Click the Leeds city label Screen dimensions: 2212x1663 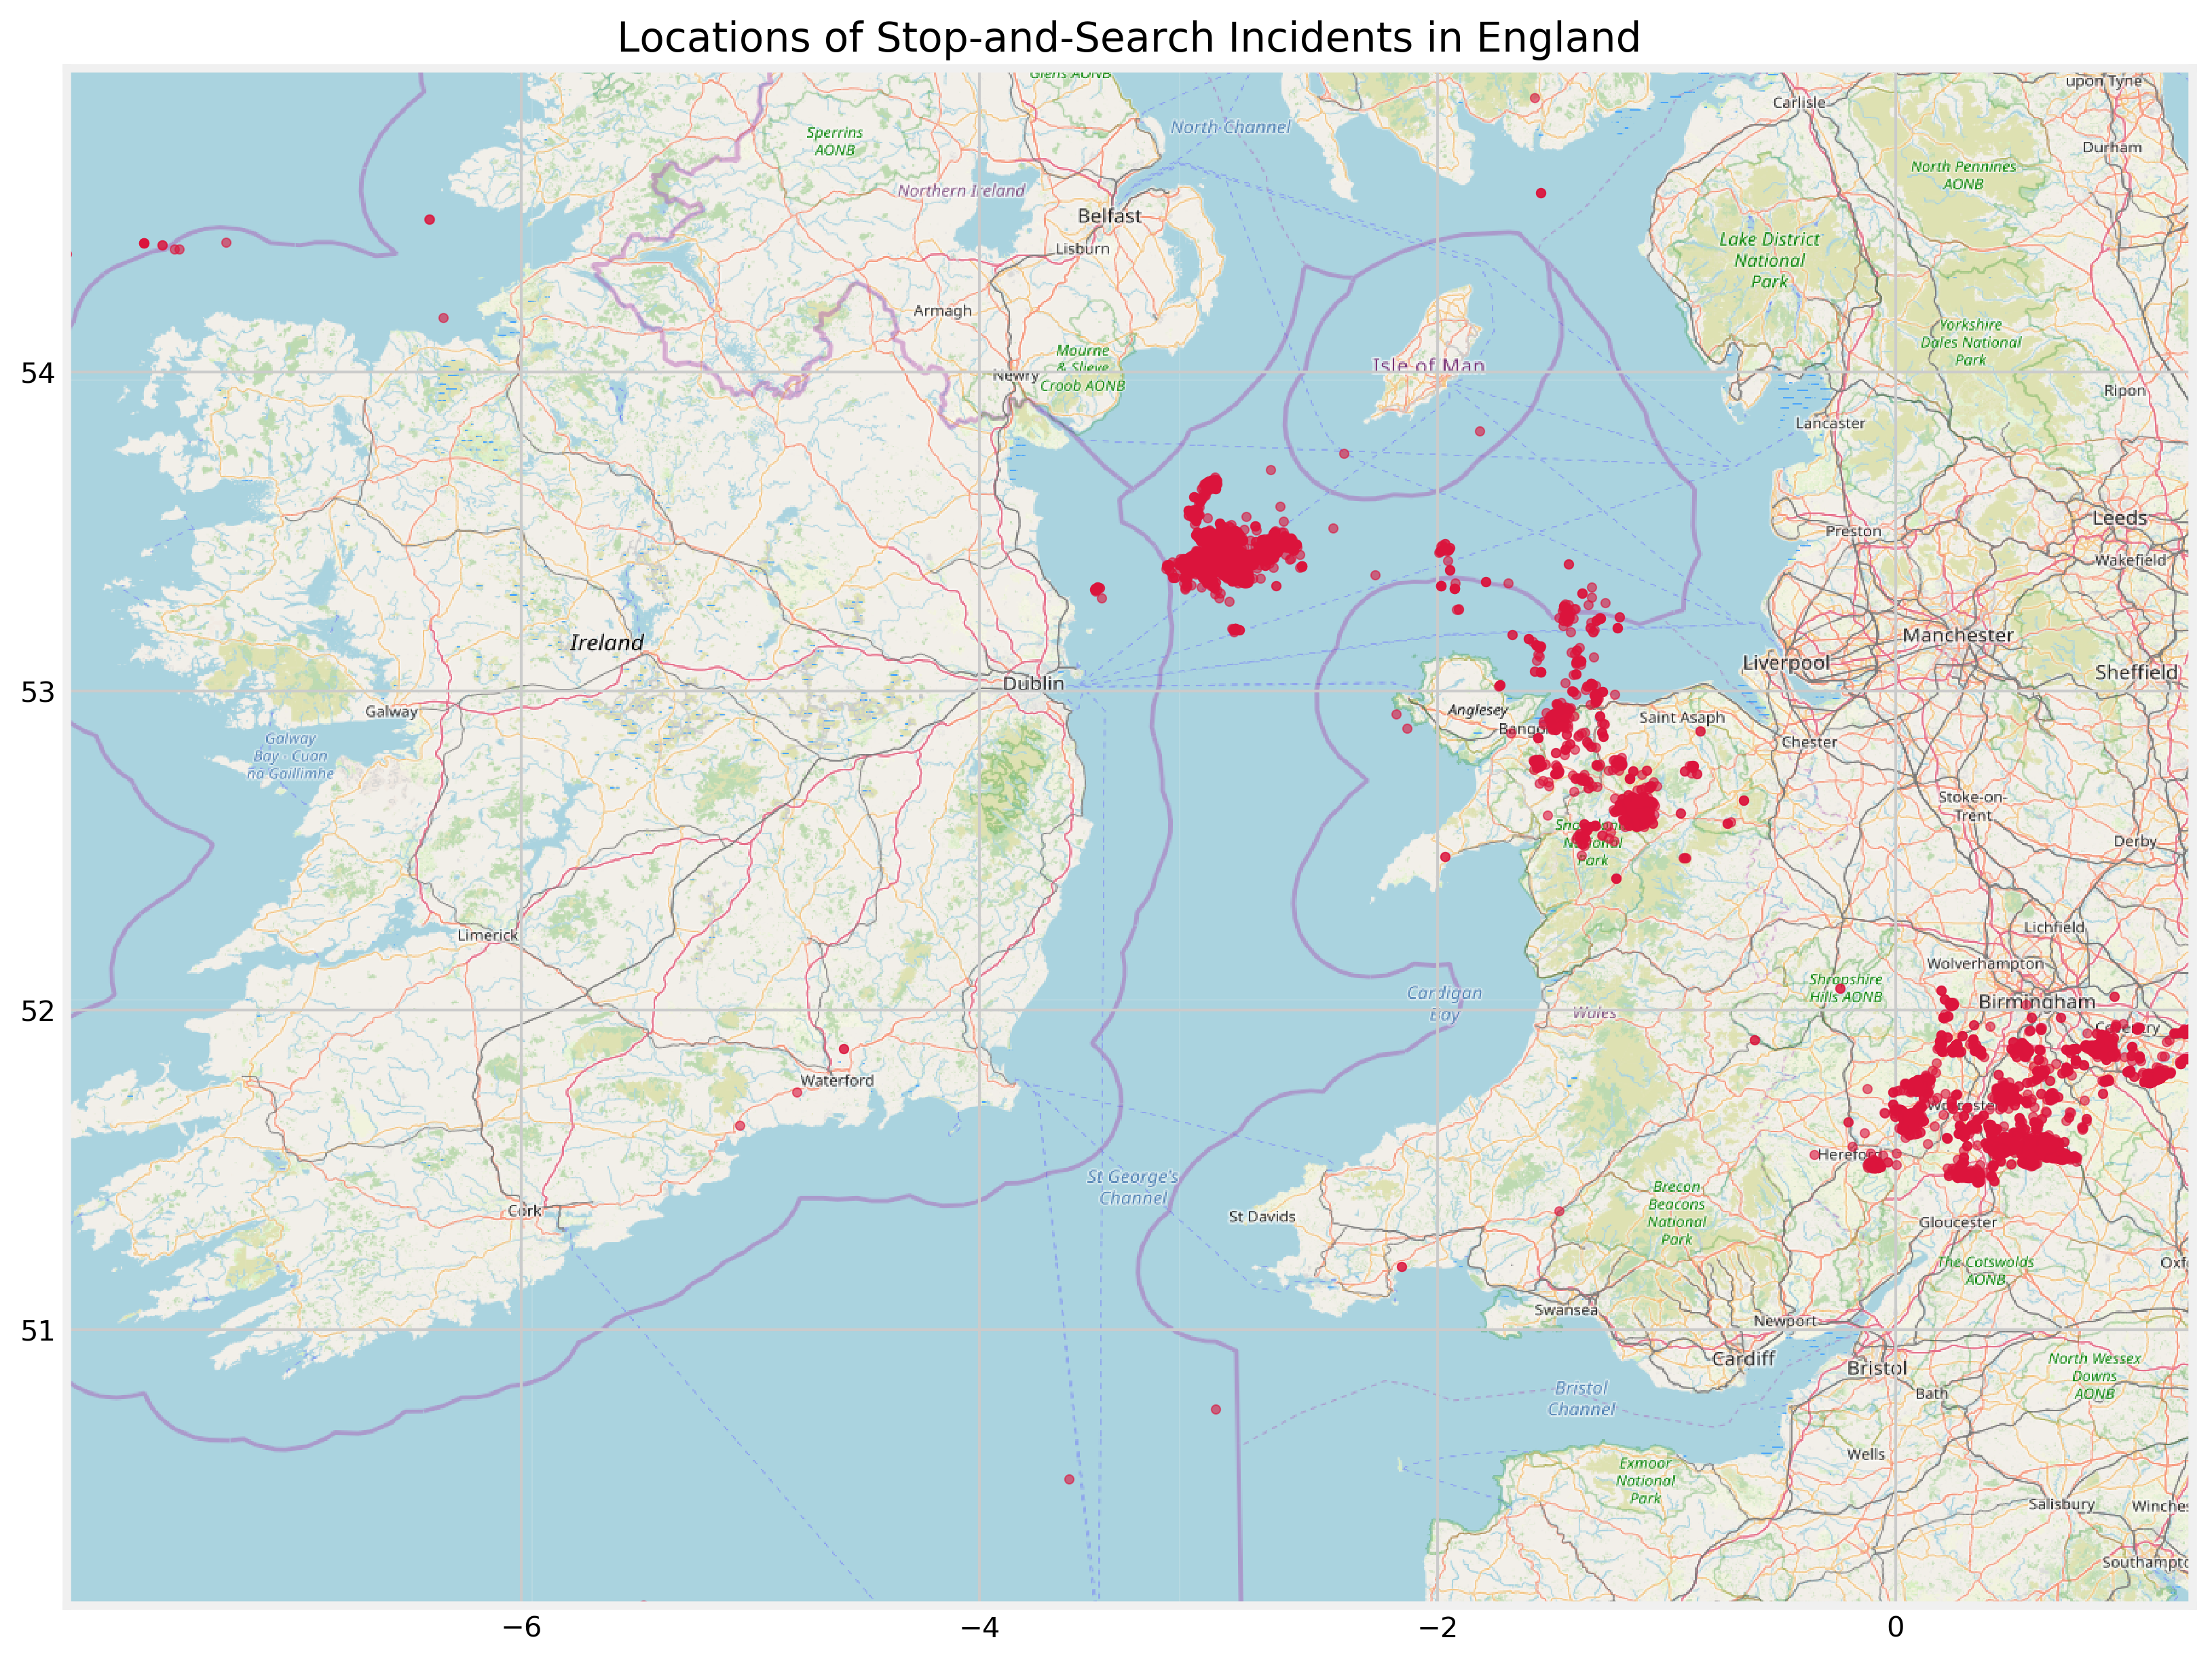coord(2120,518)
